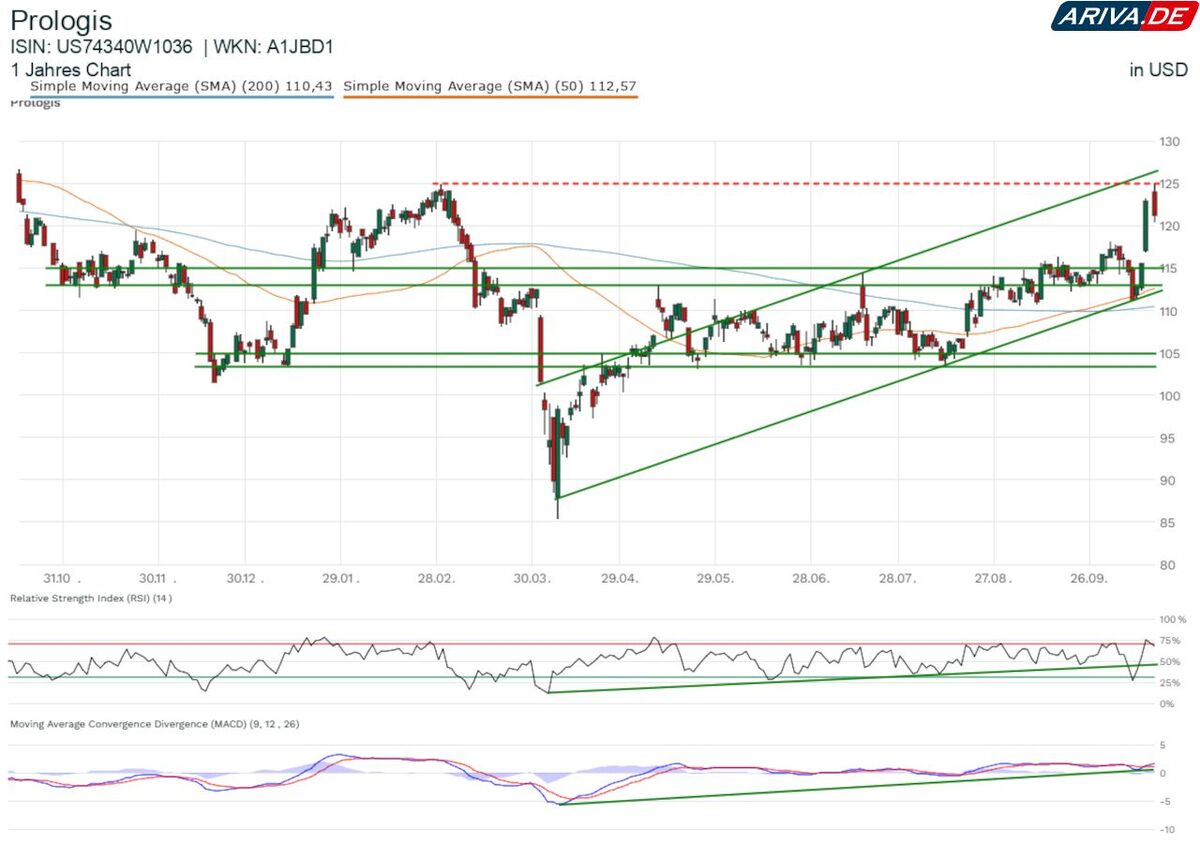Screen dimensions: 1200x843
Task: Click the 105 price axis label
Action: point(1170,354)
